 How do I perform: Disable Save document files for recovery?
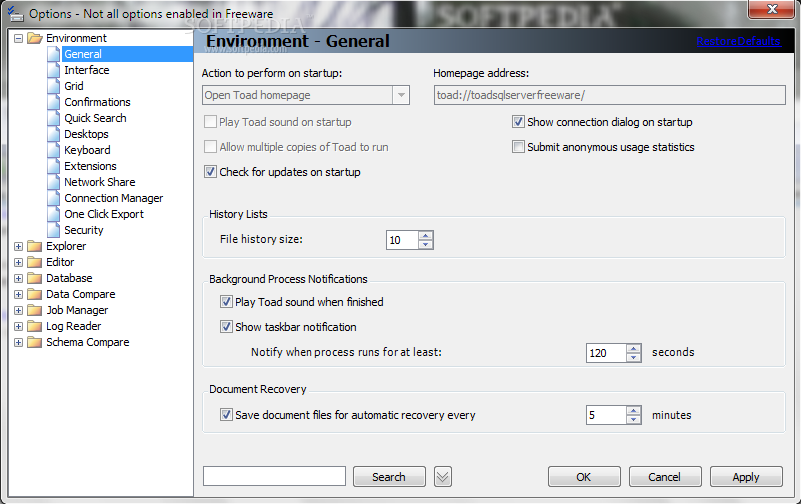tap(226, 415)
